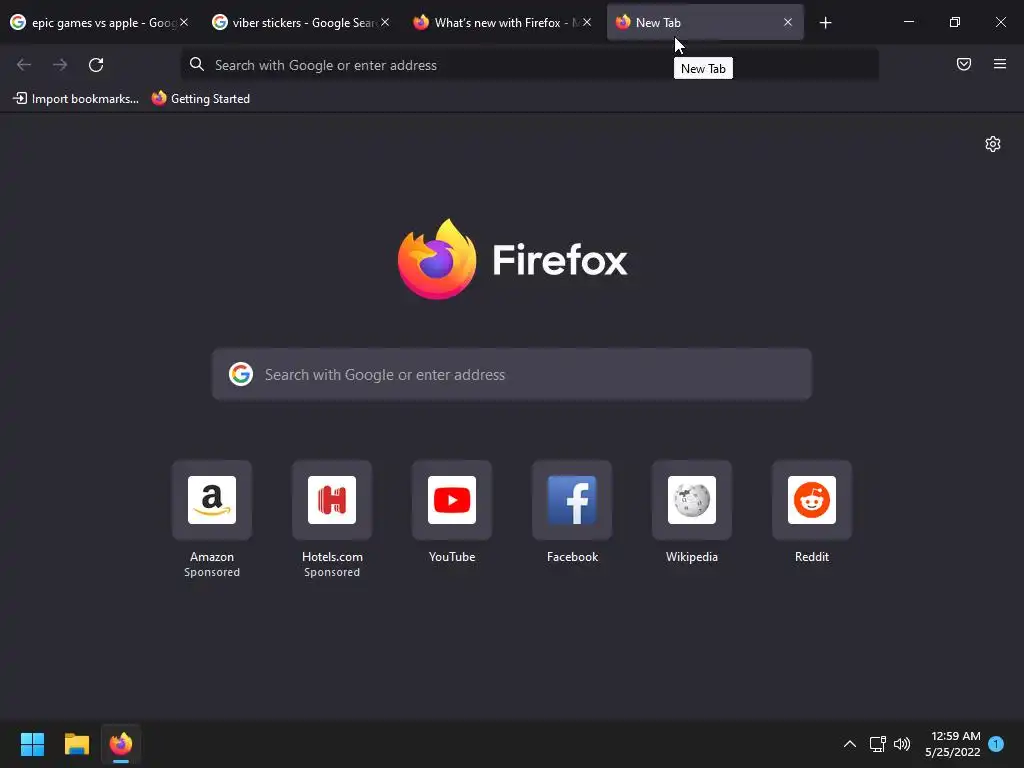The image size is (1024, 768).
Task: Open volume control in system tray
Action: (902, 744)
